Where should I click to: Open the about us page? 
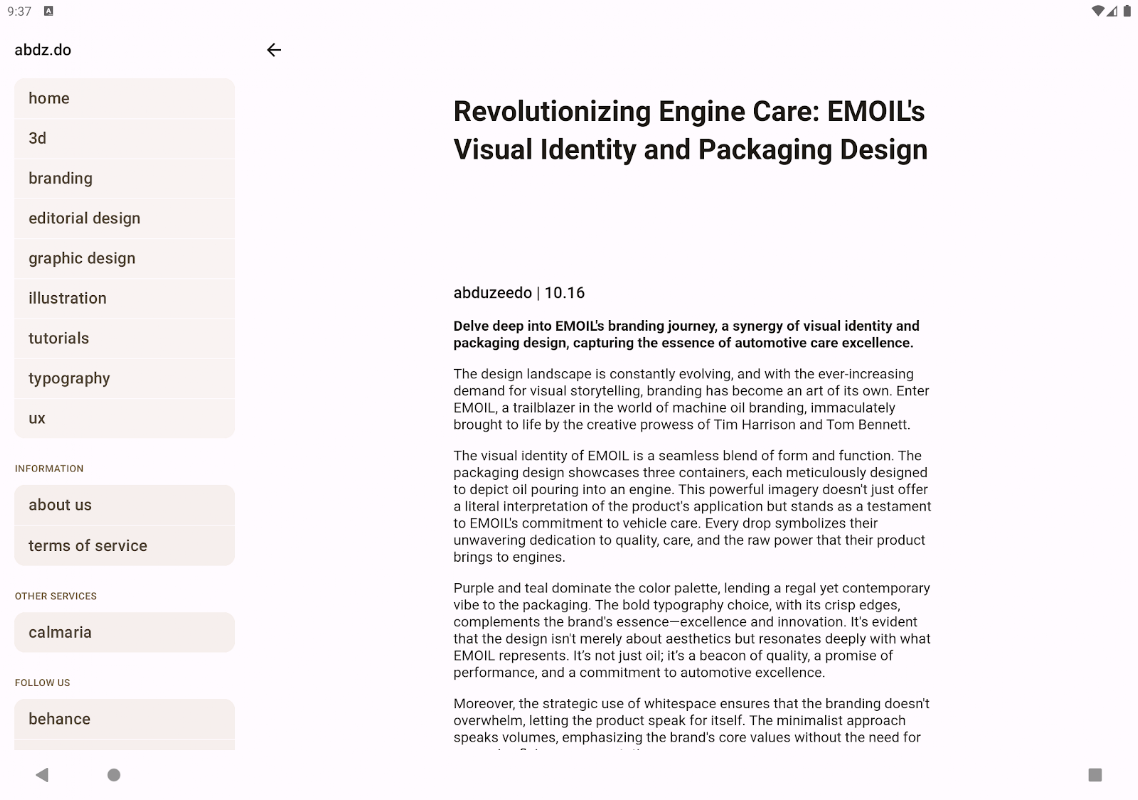125,505
